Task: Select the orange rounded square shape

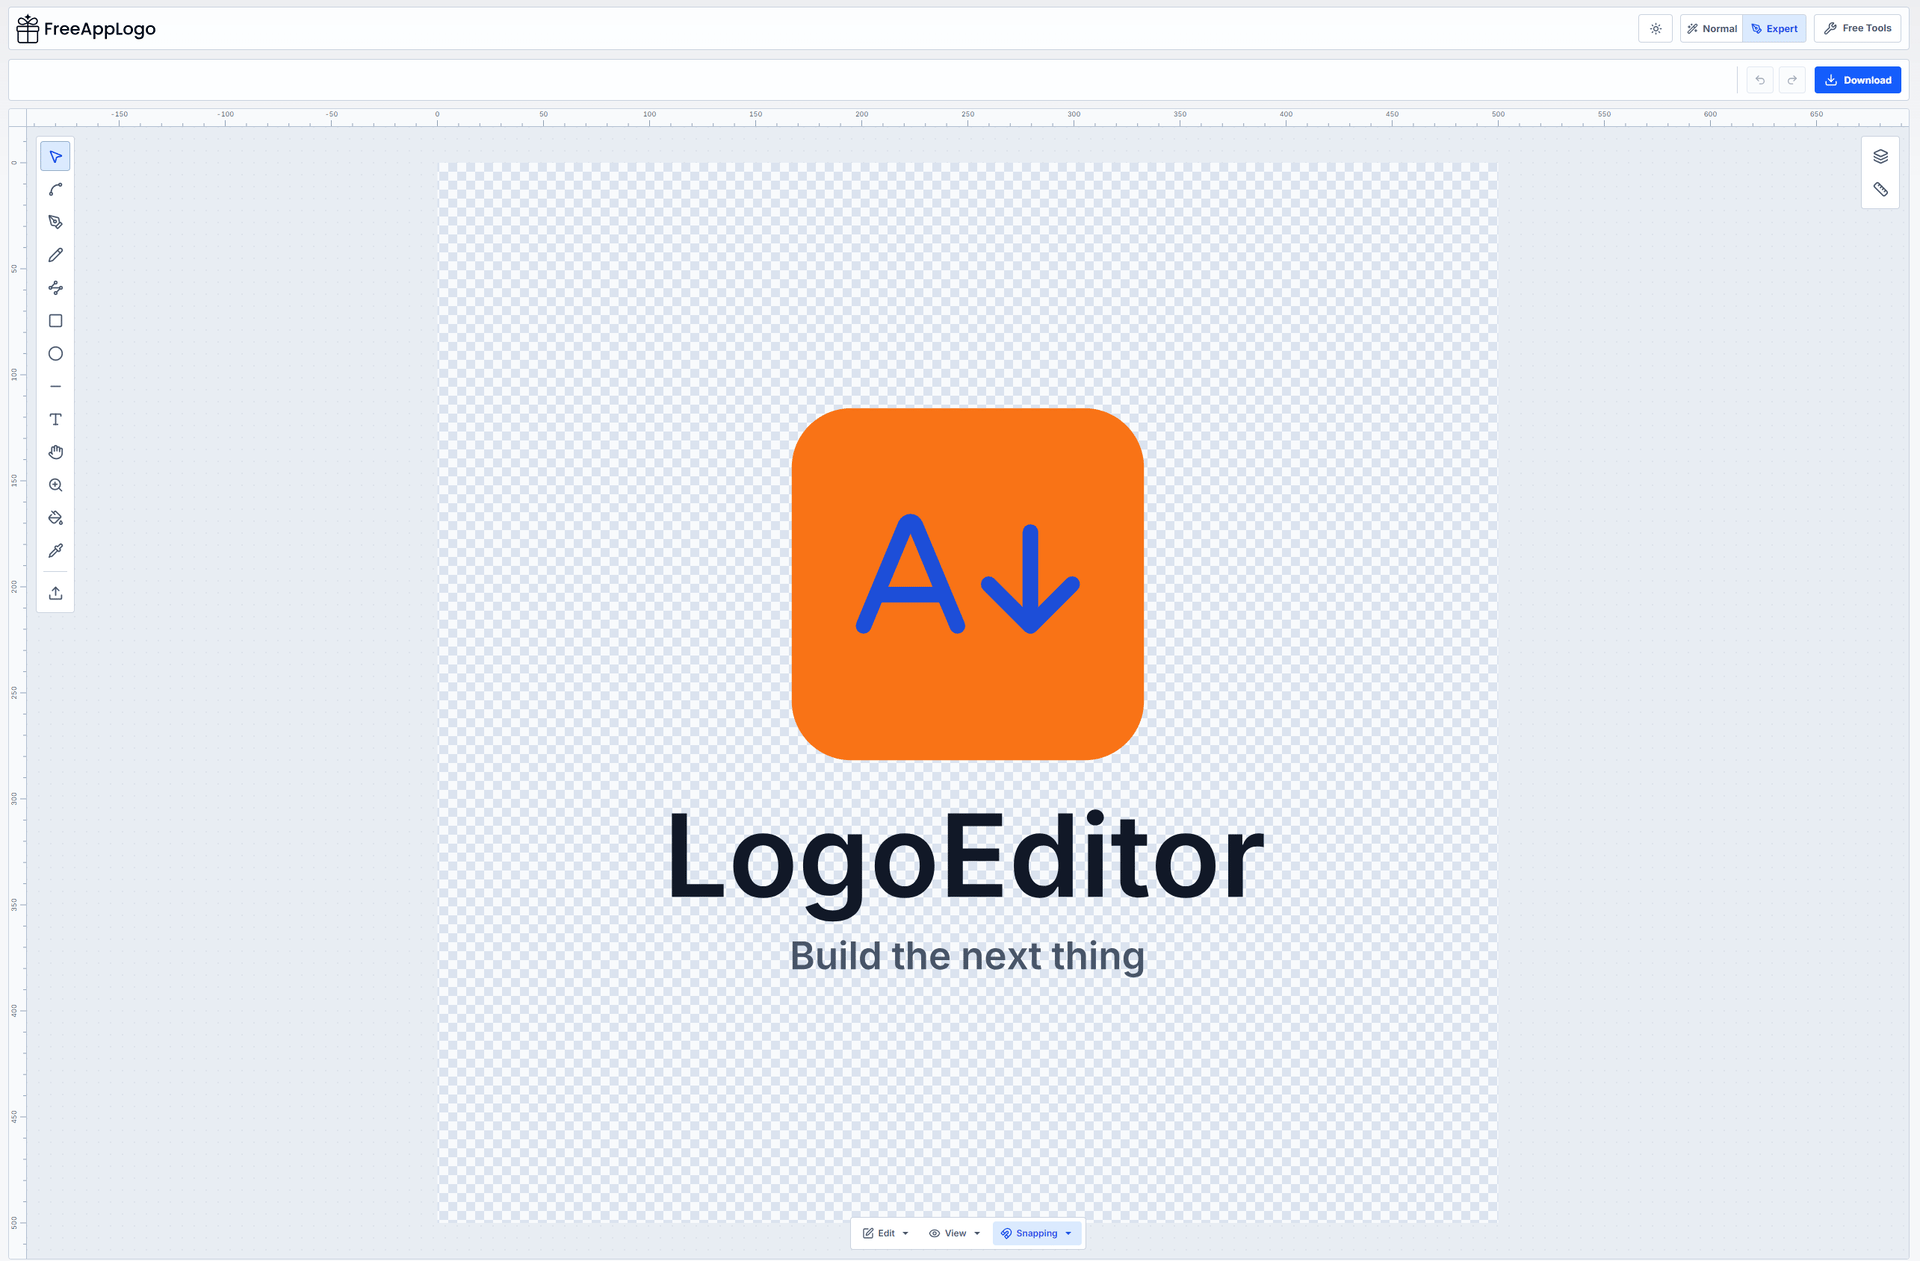Action: click(967, 700)
